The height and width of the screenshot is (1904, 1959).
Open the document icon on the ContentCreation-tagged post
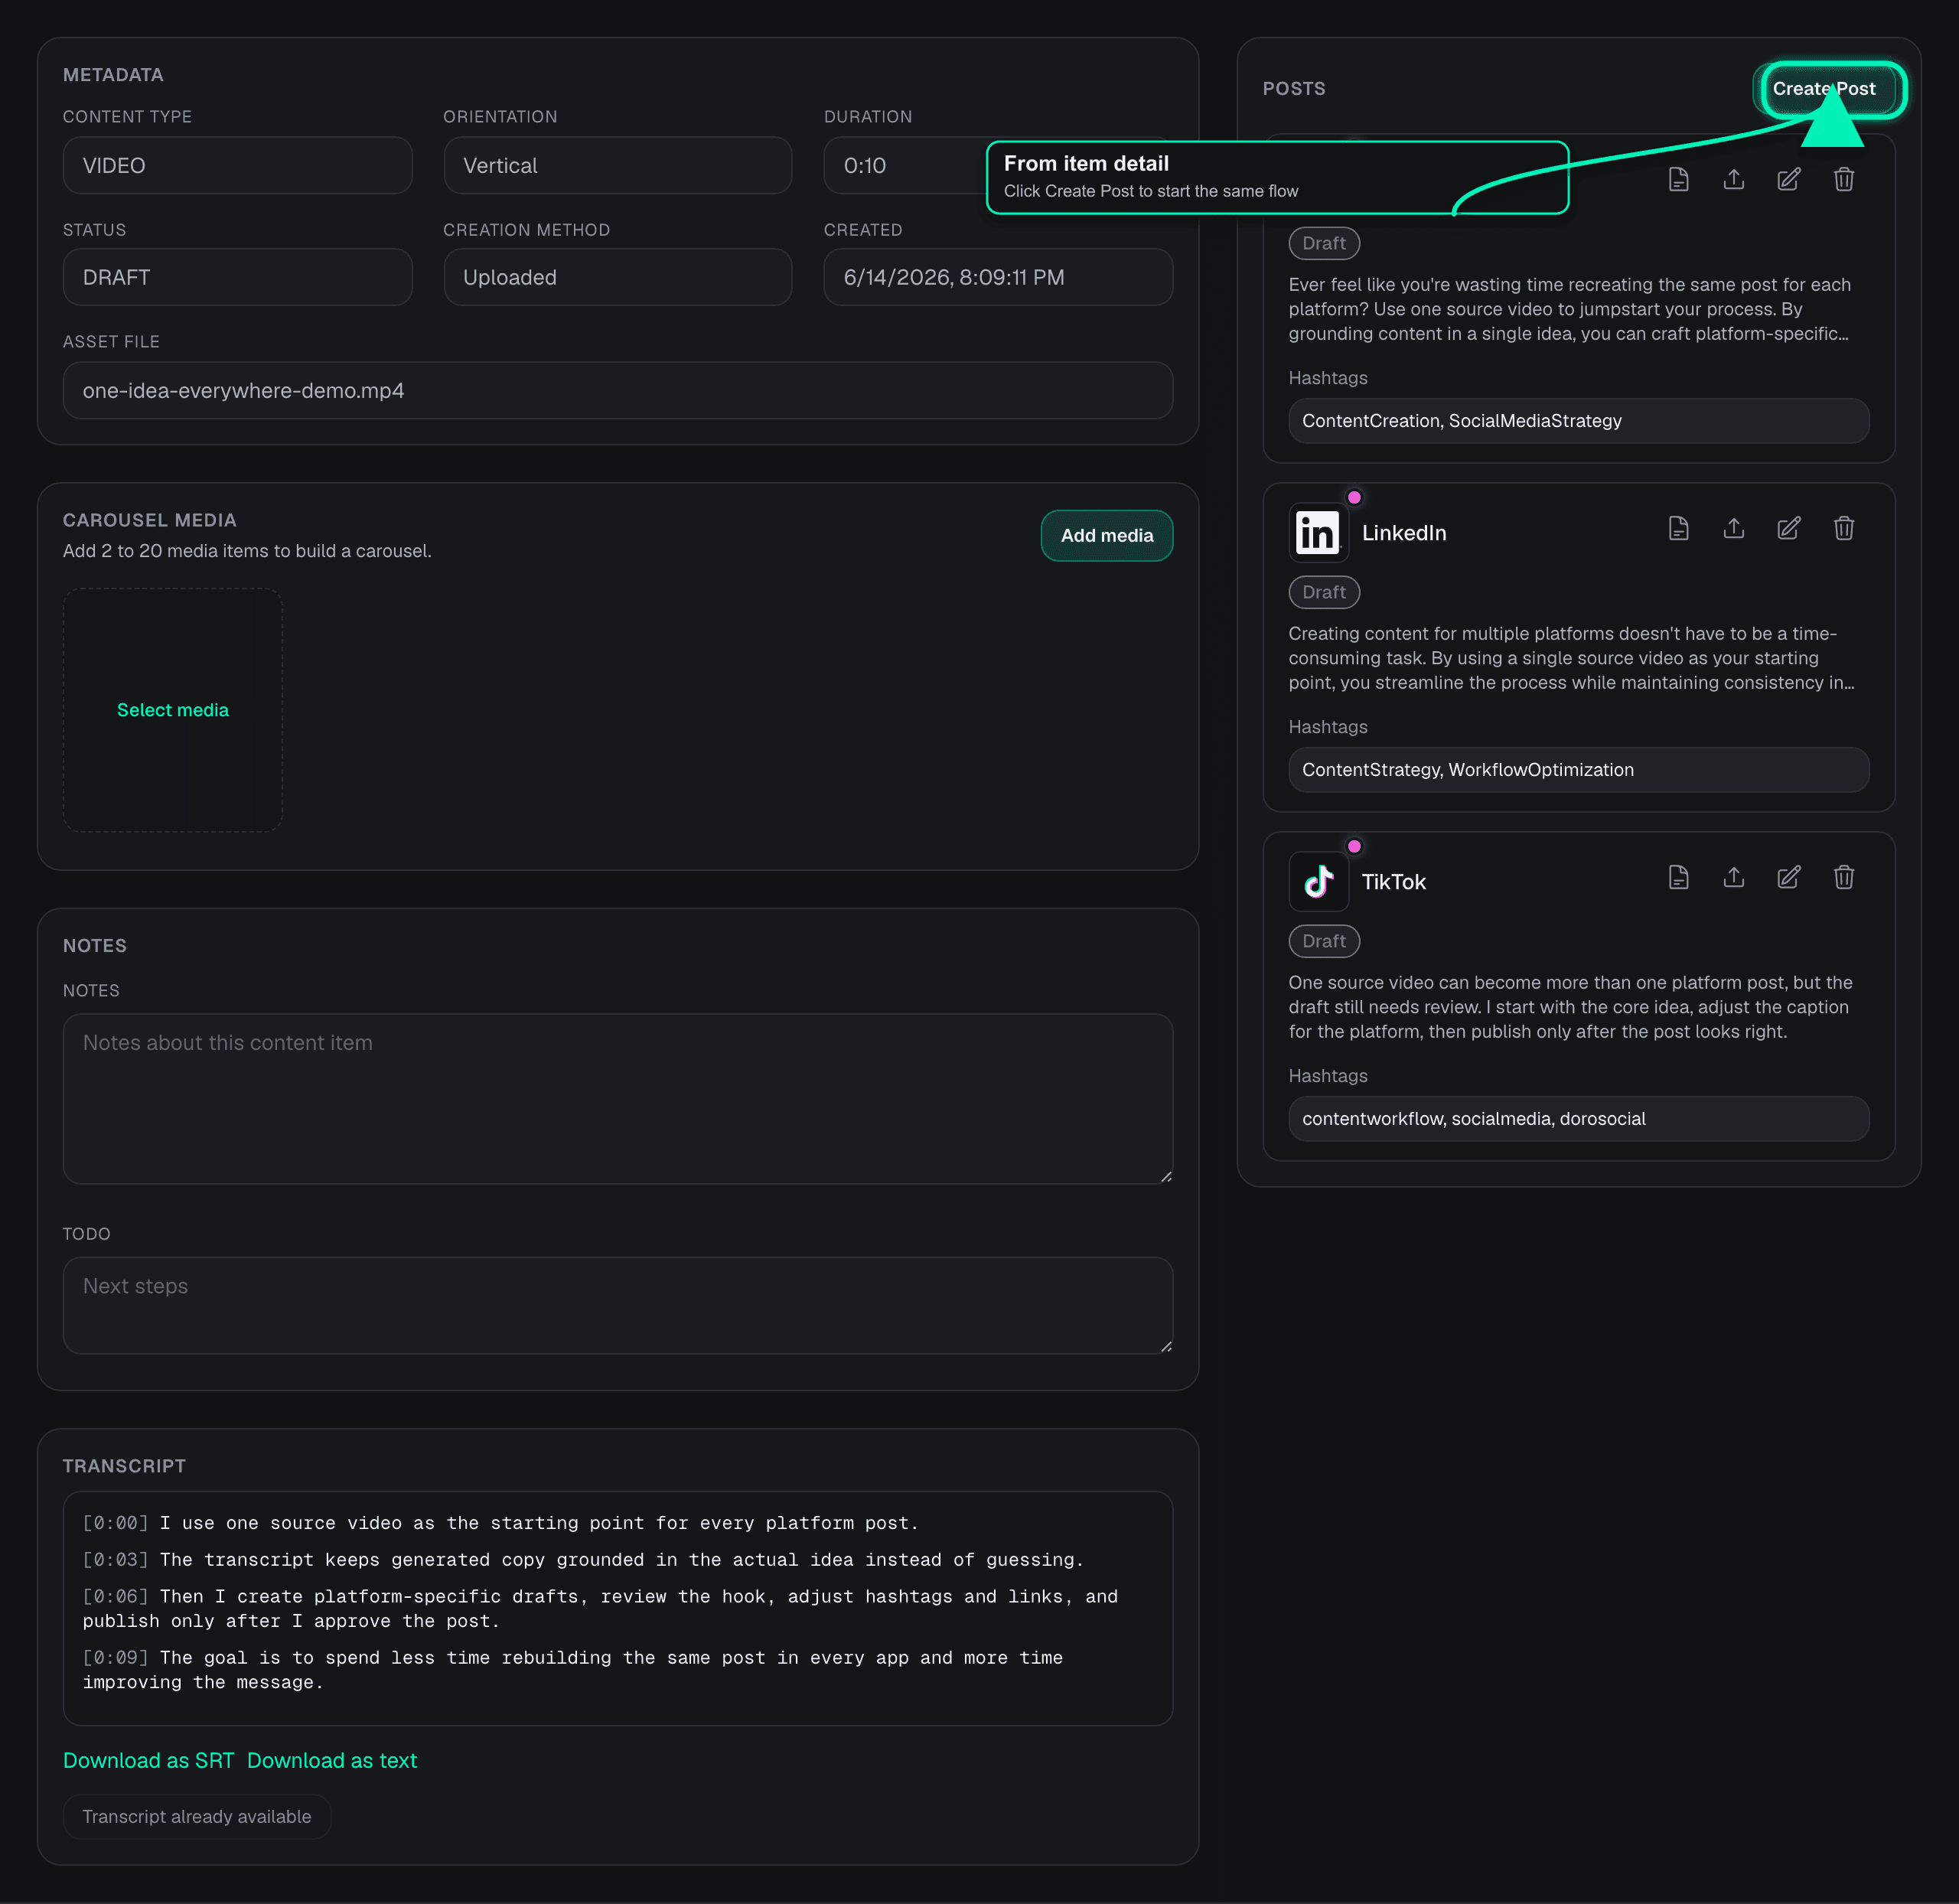pyautogui.click(x=1678, y=179)
